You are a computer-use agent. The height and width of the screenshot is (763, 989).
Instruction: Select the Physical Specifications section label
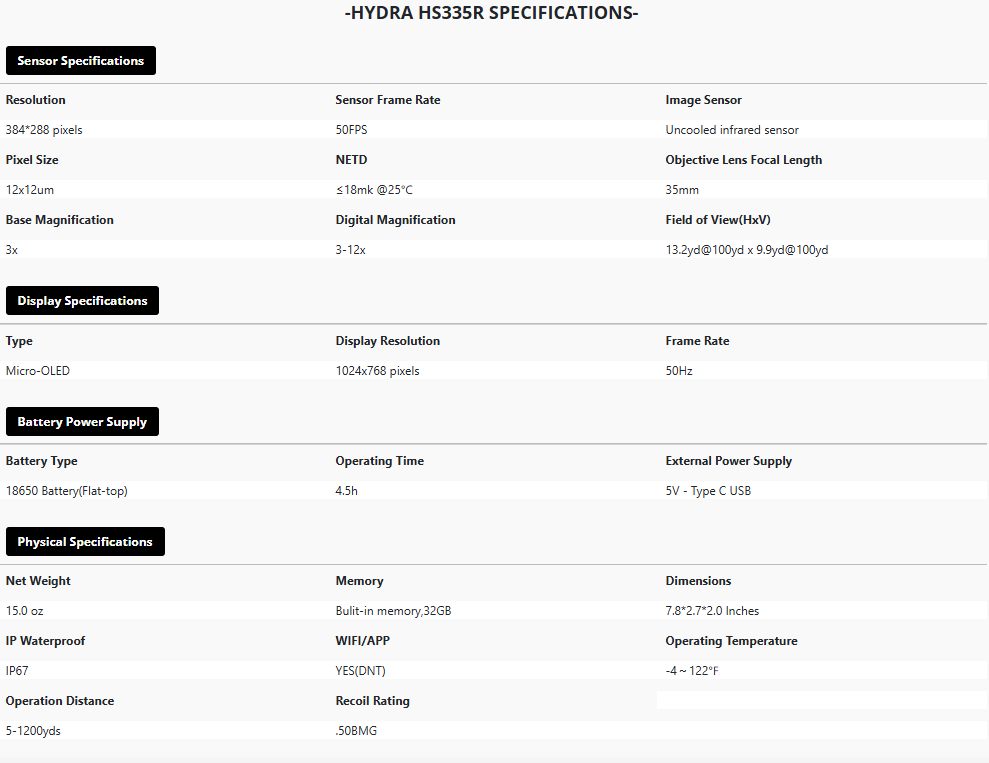(85, 542)
